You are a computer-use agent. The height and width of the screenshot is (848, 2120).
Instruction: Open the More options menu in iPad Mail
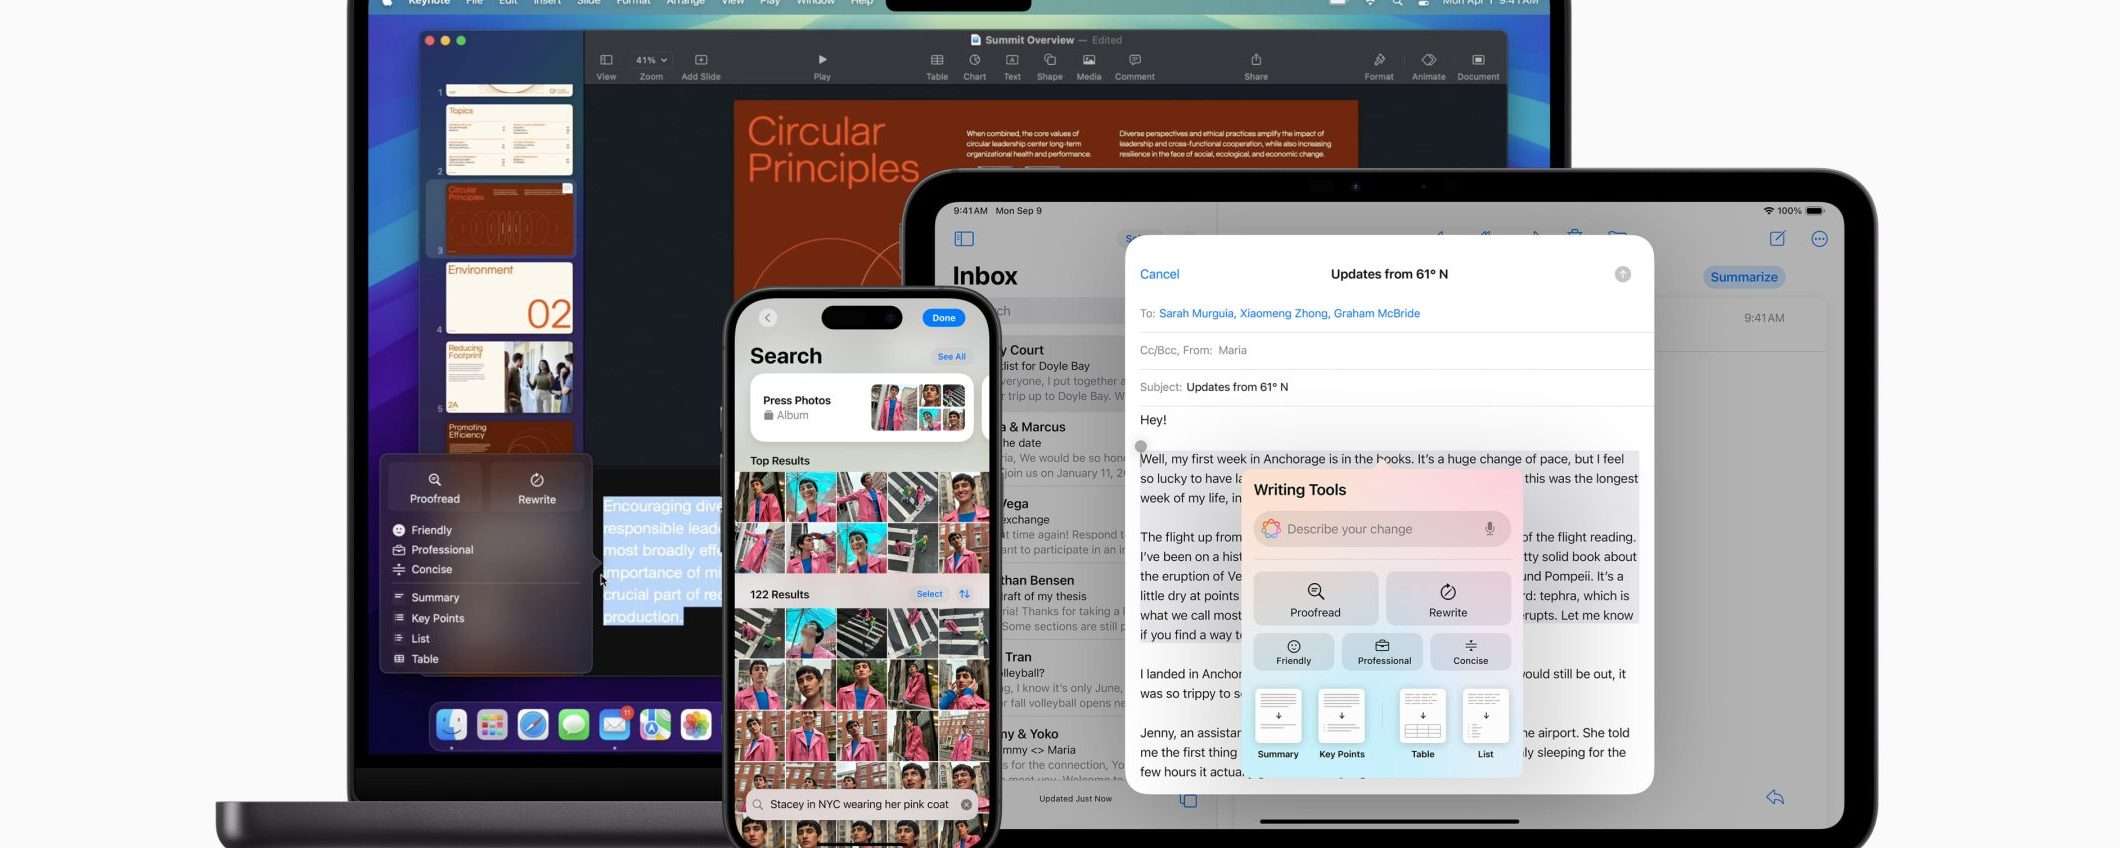(x=1820, y=239)
